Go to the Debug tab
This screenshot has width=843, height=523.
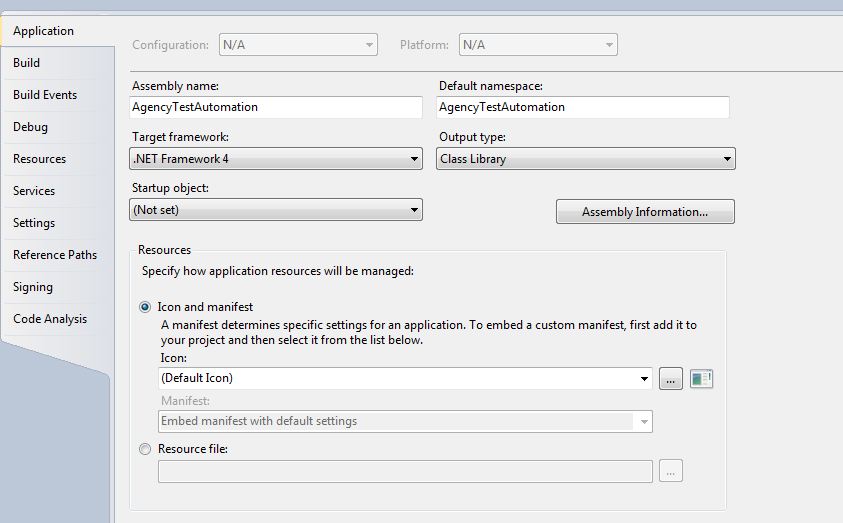[x=30, y=127]
